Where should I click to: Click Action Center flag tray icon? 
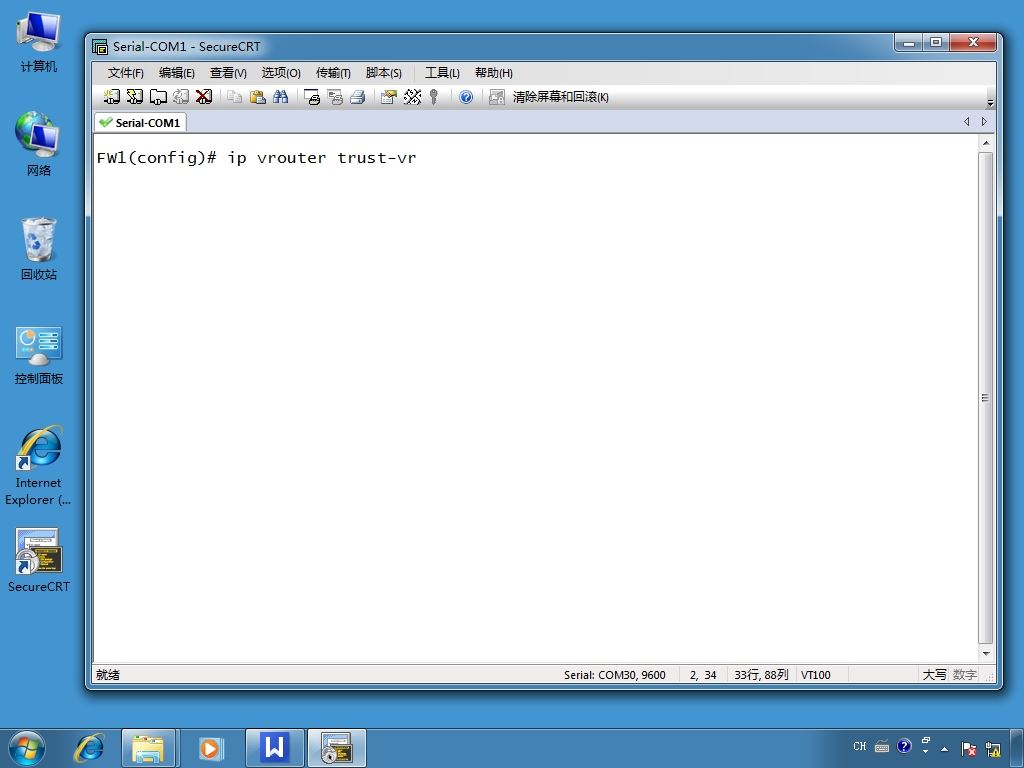pyautogui.click(x=969, y=749)
